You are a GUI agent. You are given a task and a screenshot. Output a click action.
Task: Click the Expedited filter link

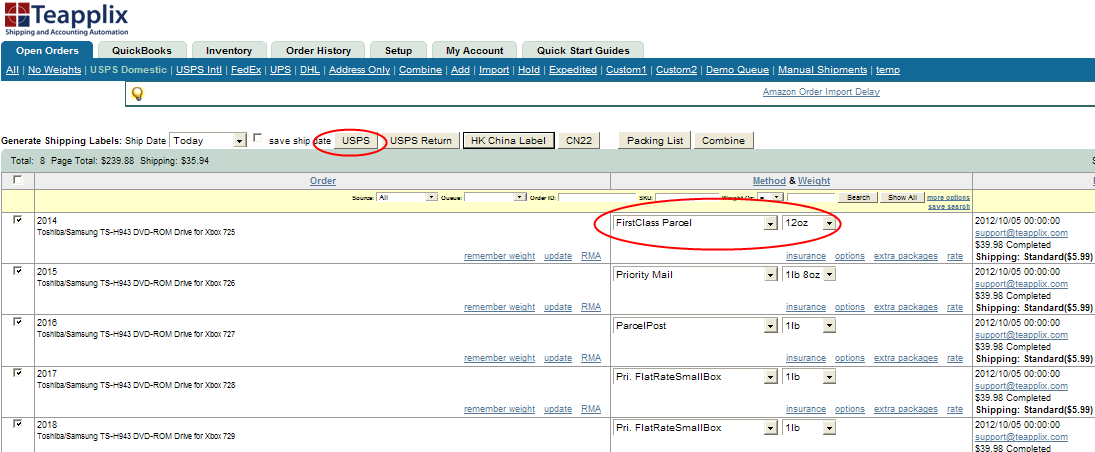(573, 70)
